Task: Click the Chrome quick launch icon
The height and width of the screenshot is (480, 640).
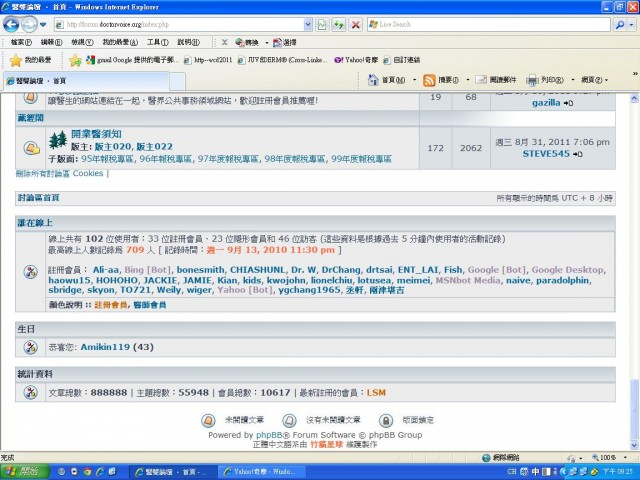Action: [x=87, y=472]
